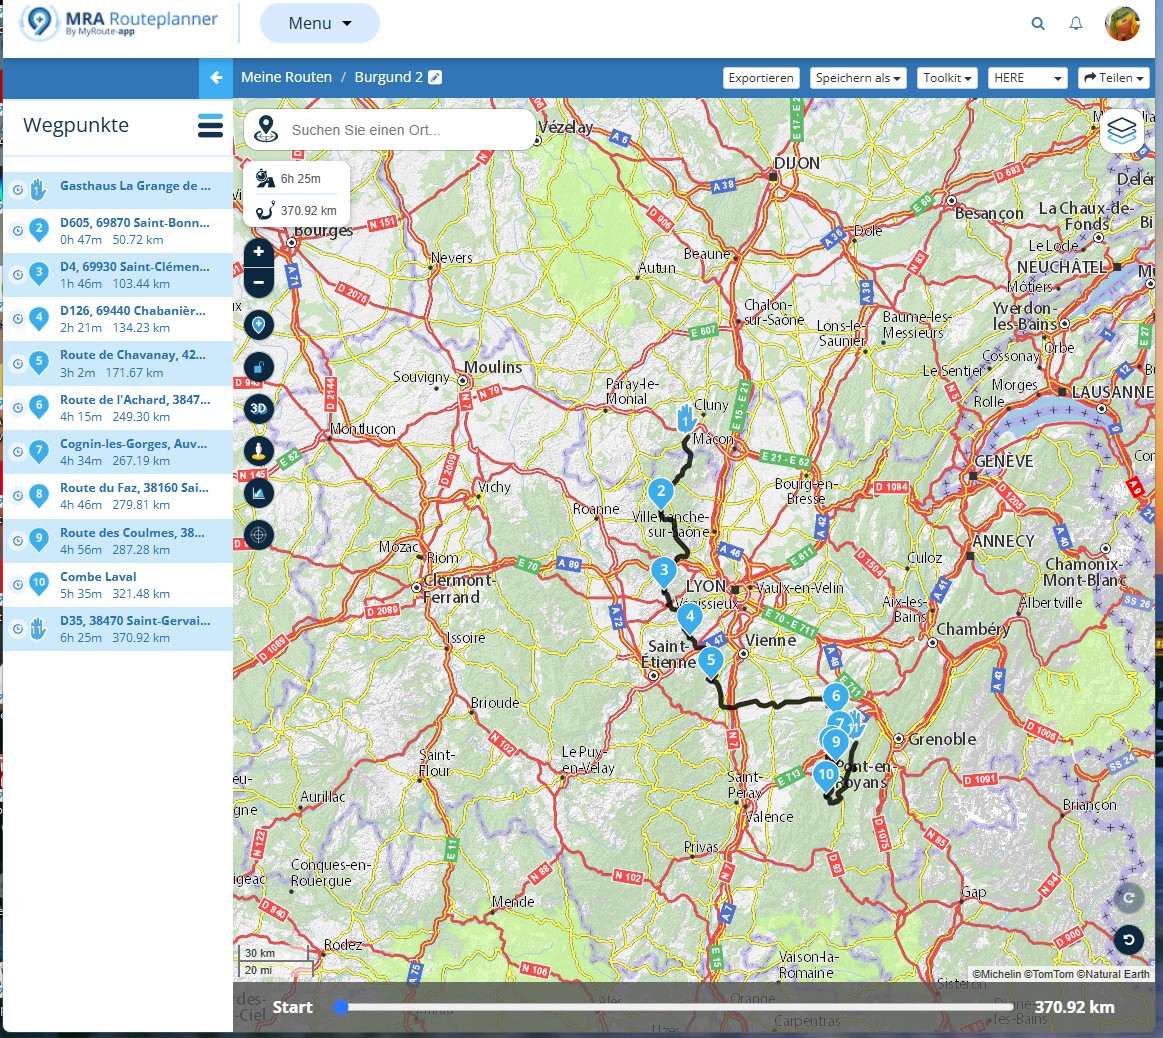Screen dimensions: 1163x1038
Task: Open the HERE map provider dropdown
Action: pos(1027,78)
